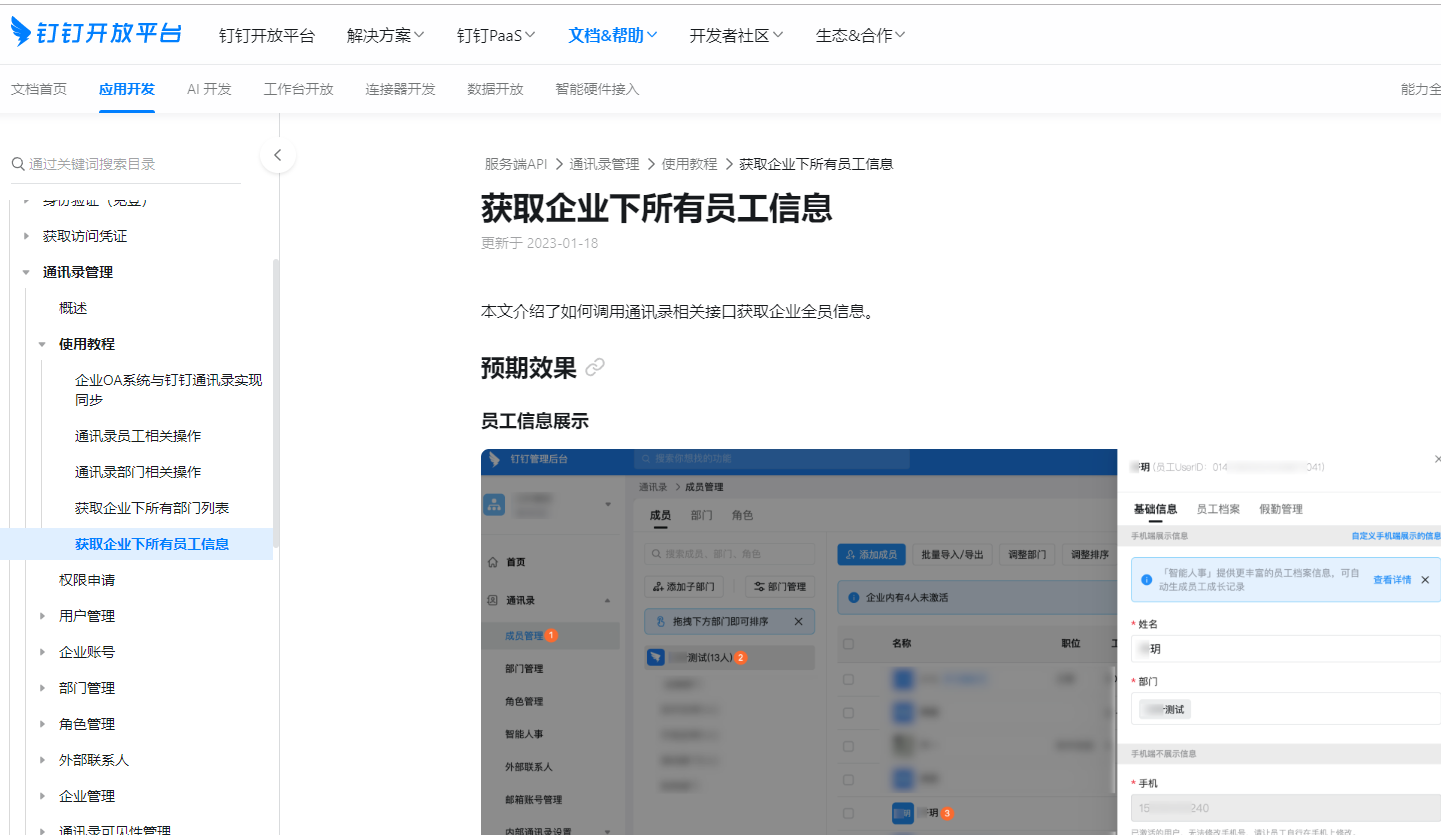
Task: Open the 连接器开发 tab
Action: pyautogui.click(x=401, y=89)
